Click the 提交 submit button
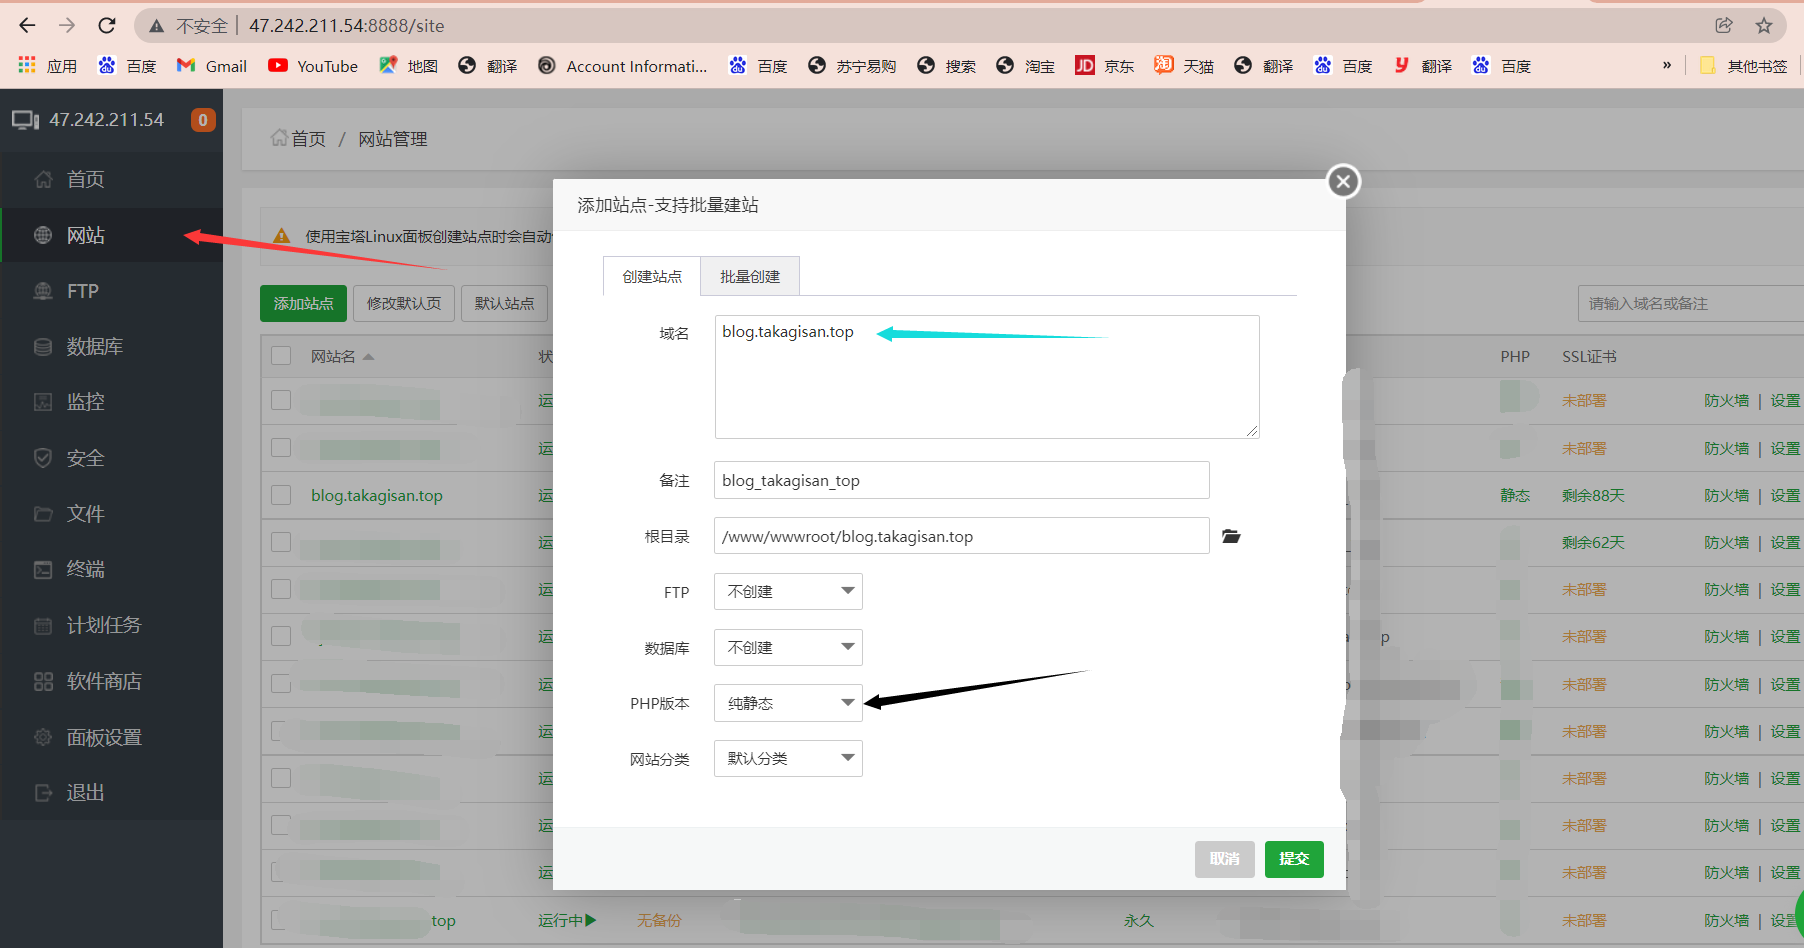This screenshot has height=948, width=1804. coord(1294,859)
